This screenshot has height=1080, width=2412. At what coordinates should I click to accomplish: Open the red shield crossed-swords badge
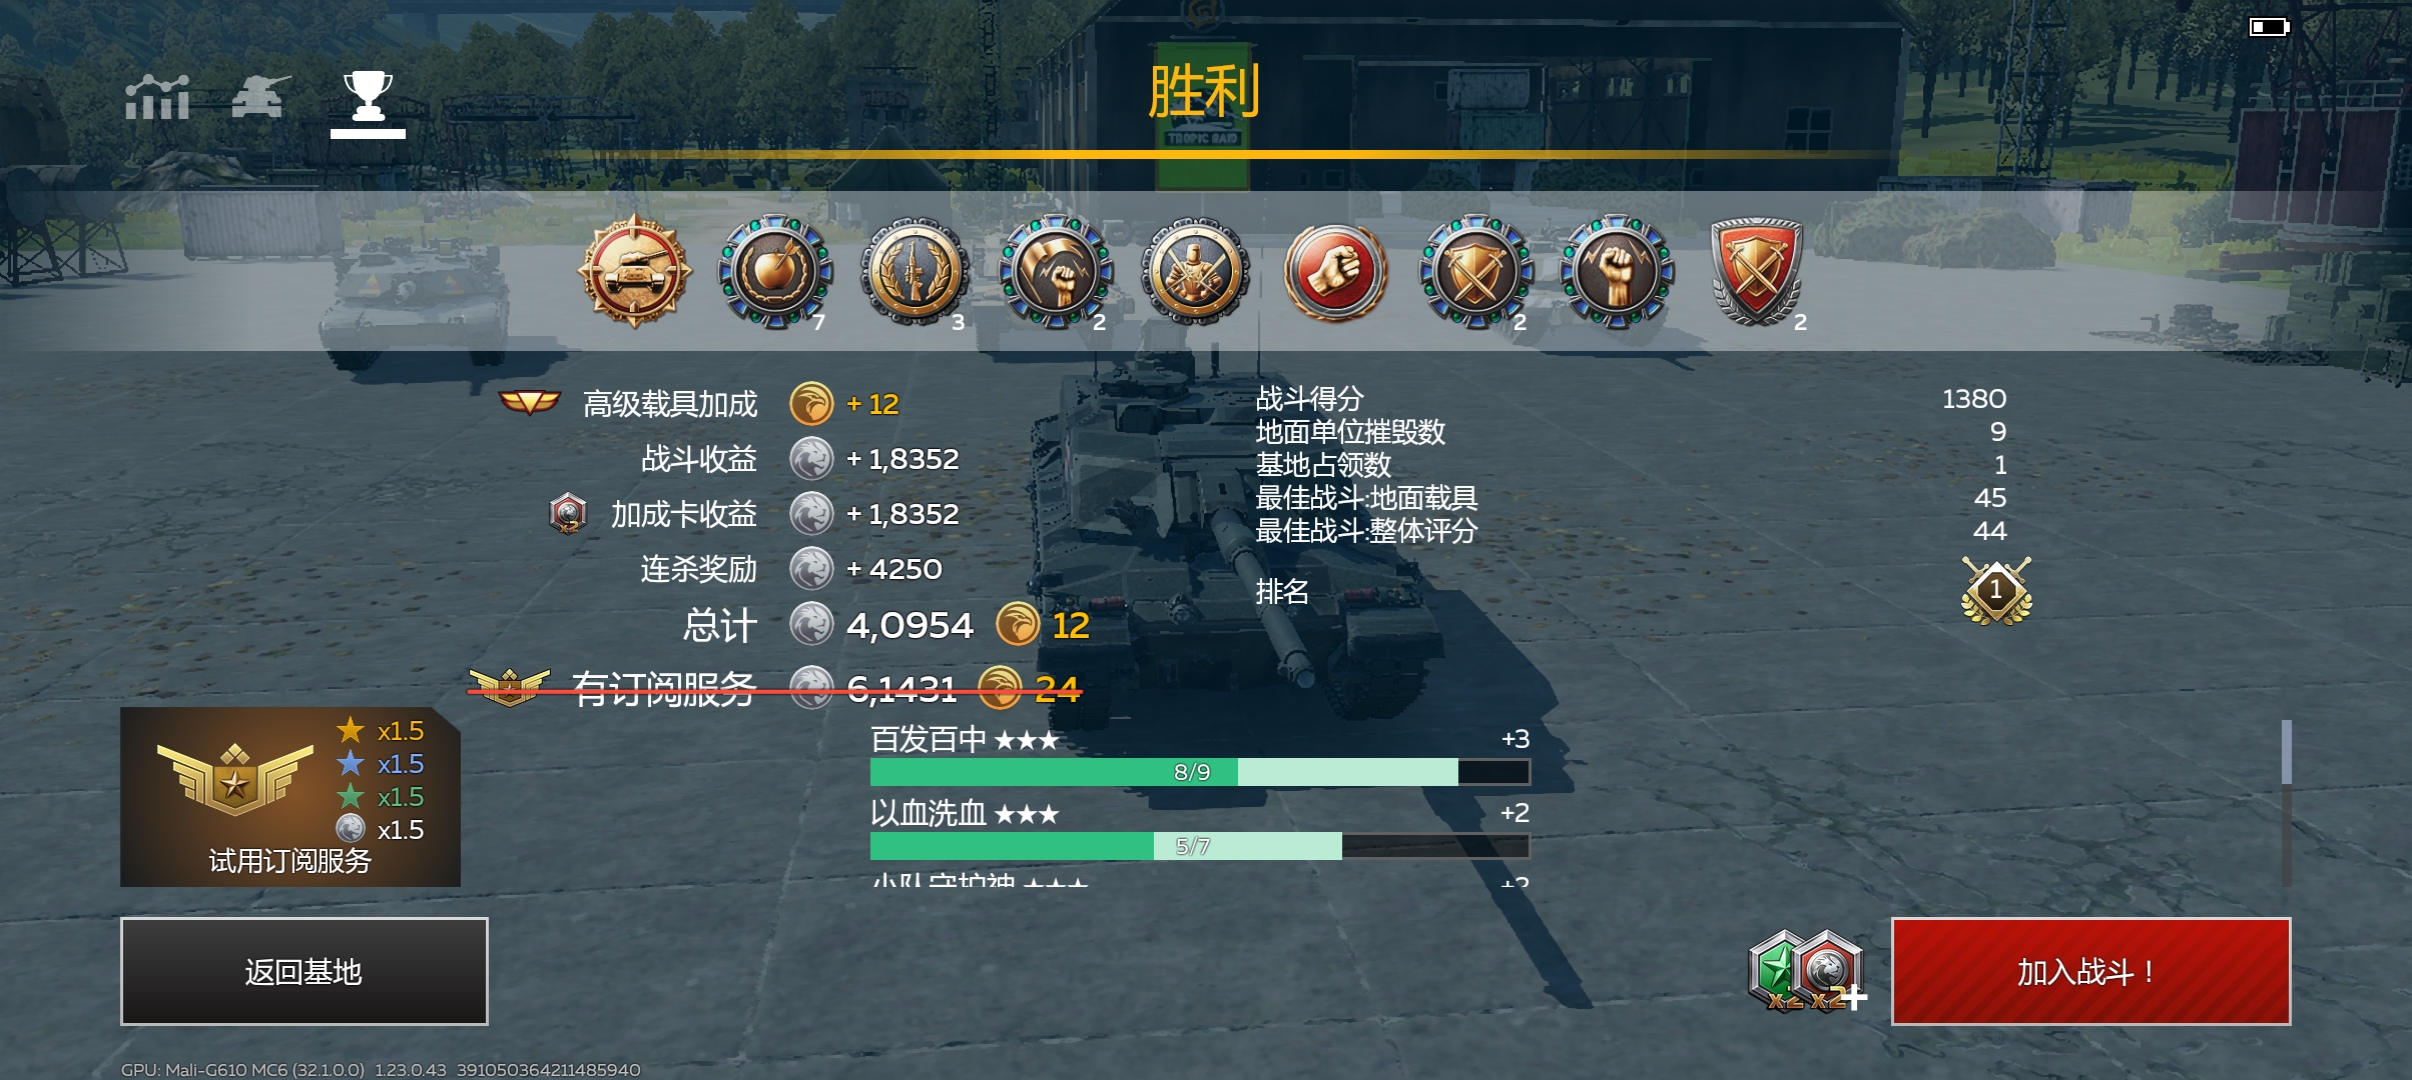[x=1757, y=272]
